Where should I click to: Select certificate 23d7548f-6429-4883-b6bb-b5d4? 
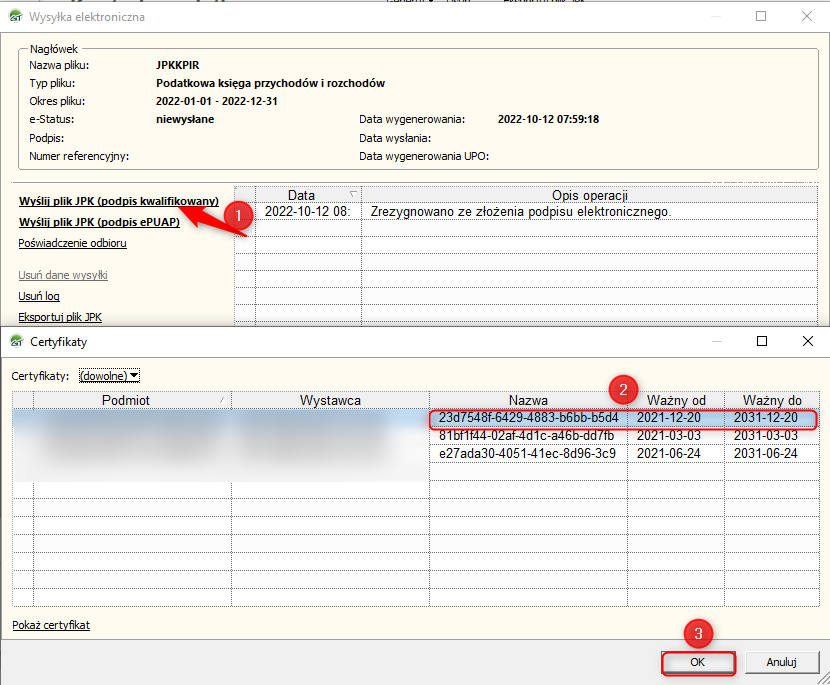(528, 418)
